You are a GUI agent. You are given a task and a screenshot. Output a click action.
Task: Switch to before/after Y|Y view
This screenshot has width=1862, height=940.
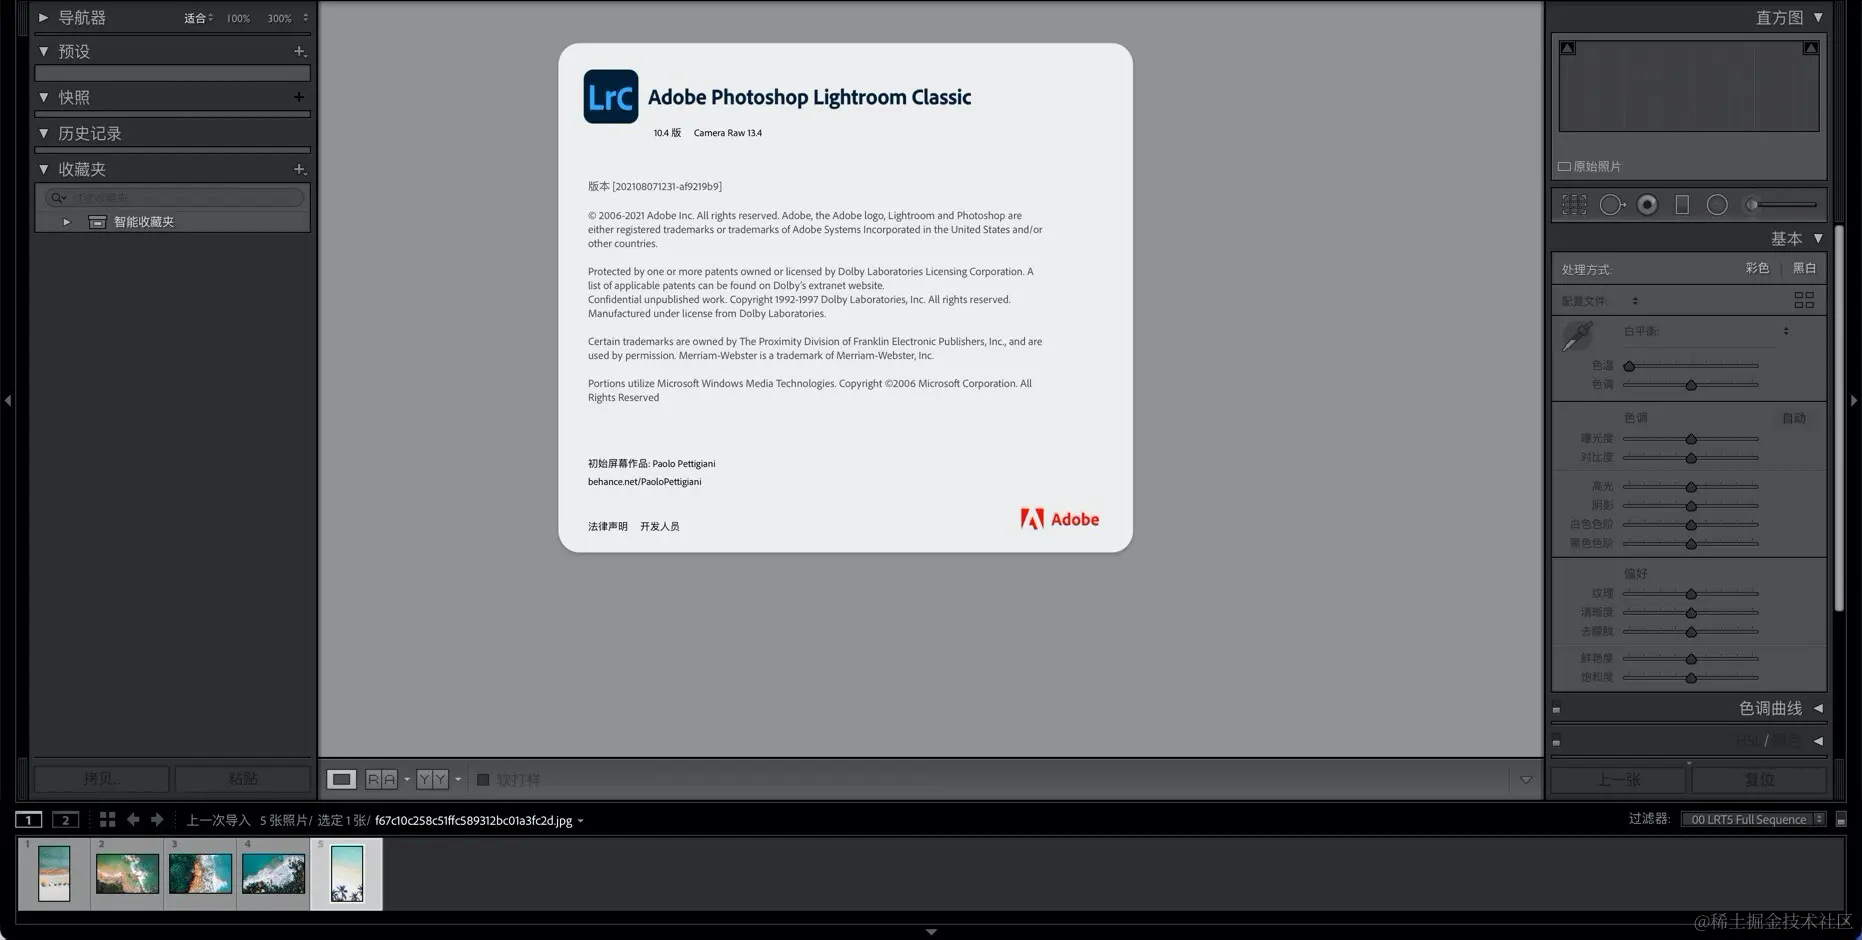432,779
